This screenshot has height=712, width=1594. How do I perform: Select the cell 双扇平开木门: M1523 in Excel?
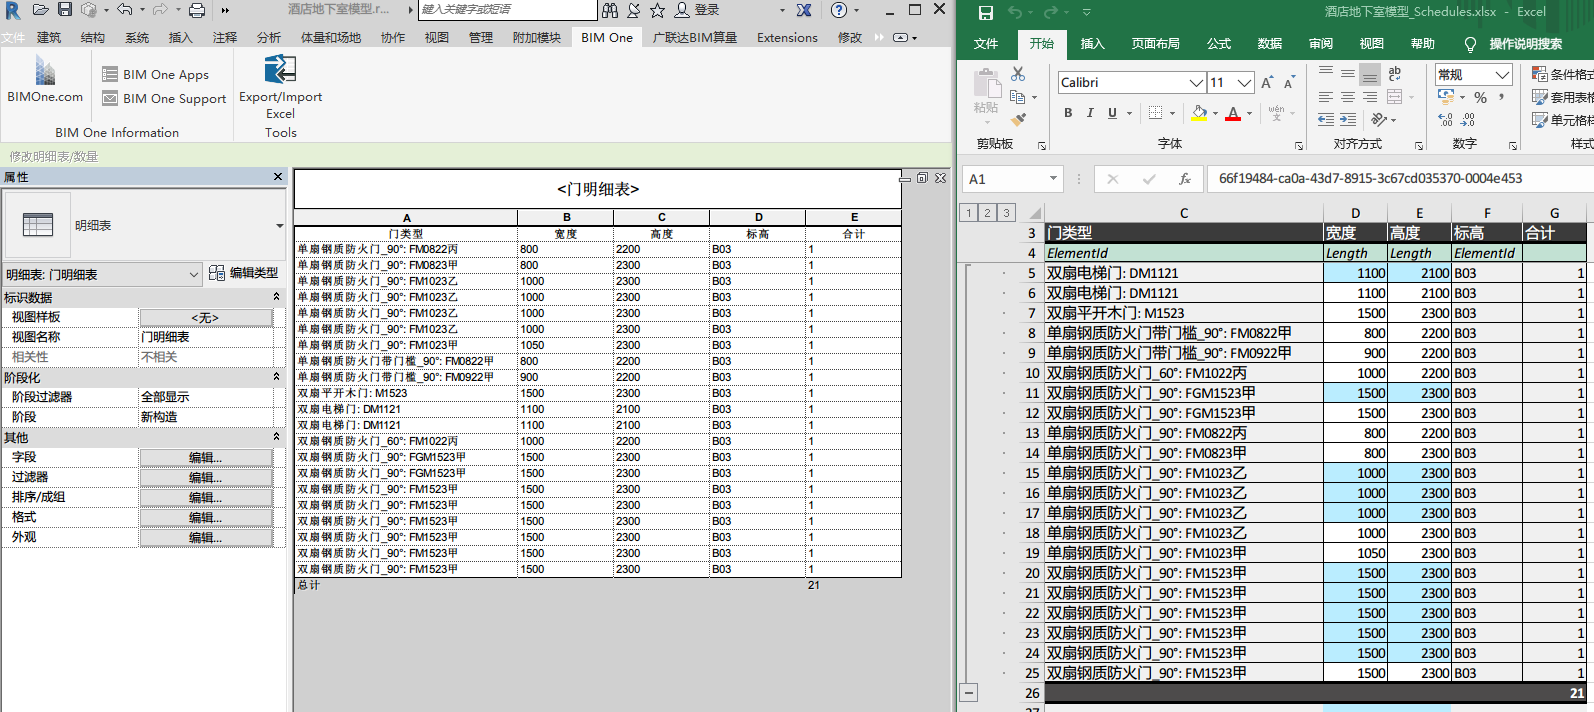[1183, 313]
